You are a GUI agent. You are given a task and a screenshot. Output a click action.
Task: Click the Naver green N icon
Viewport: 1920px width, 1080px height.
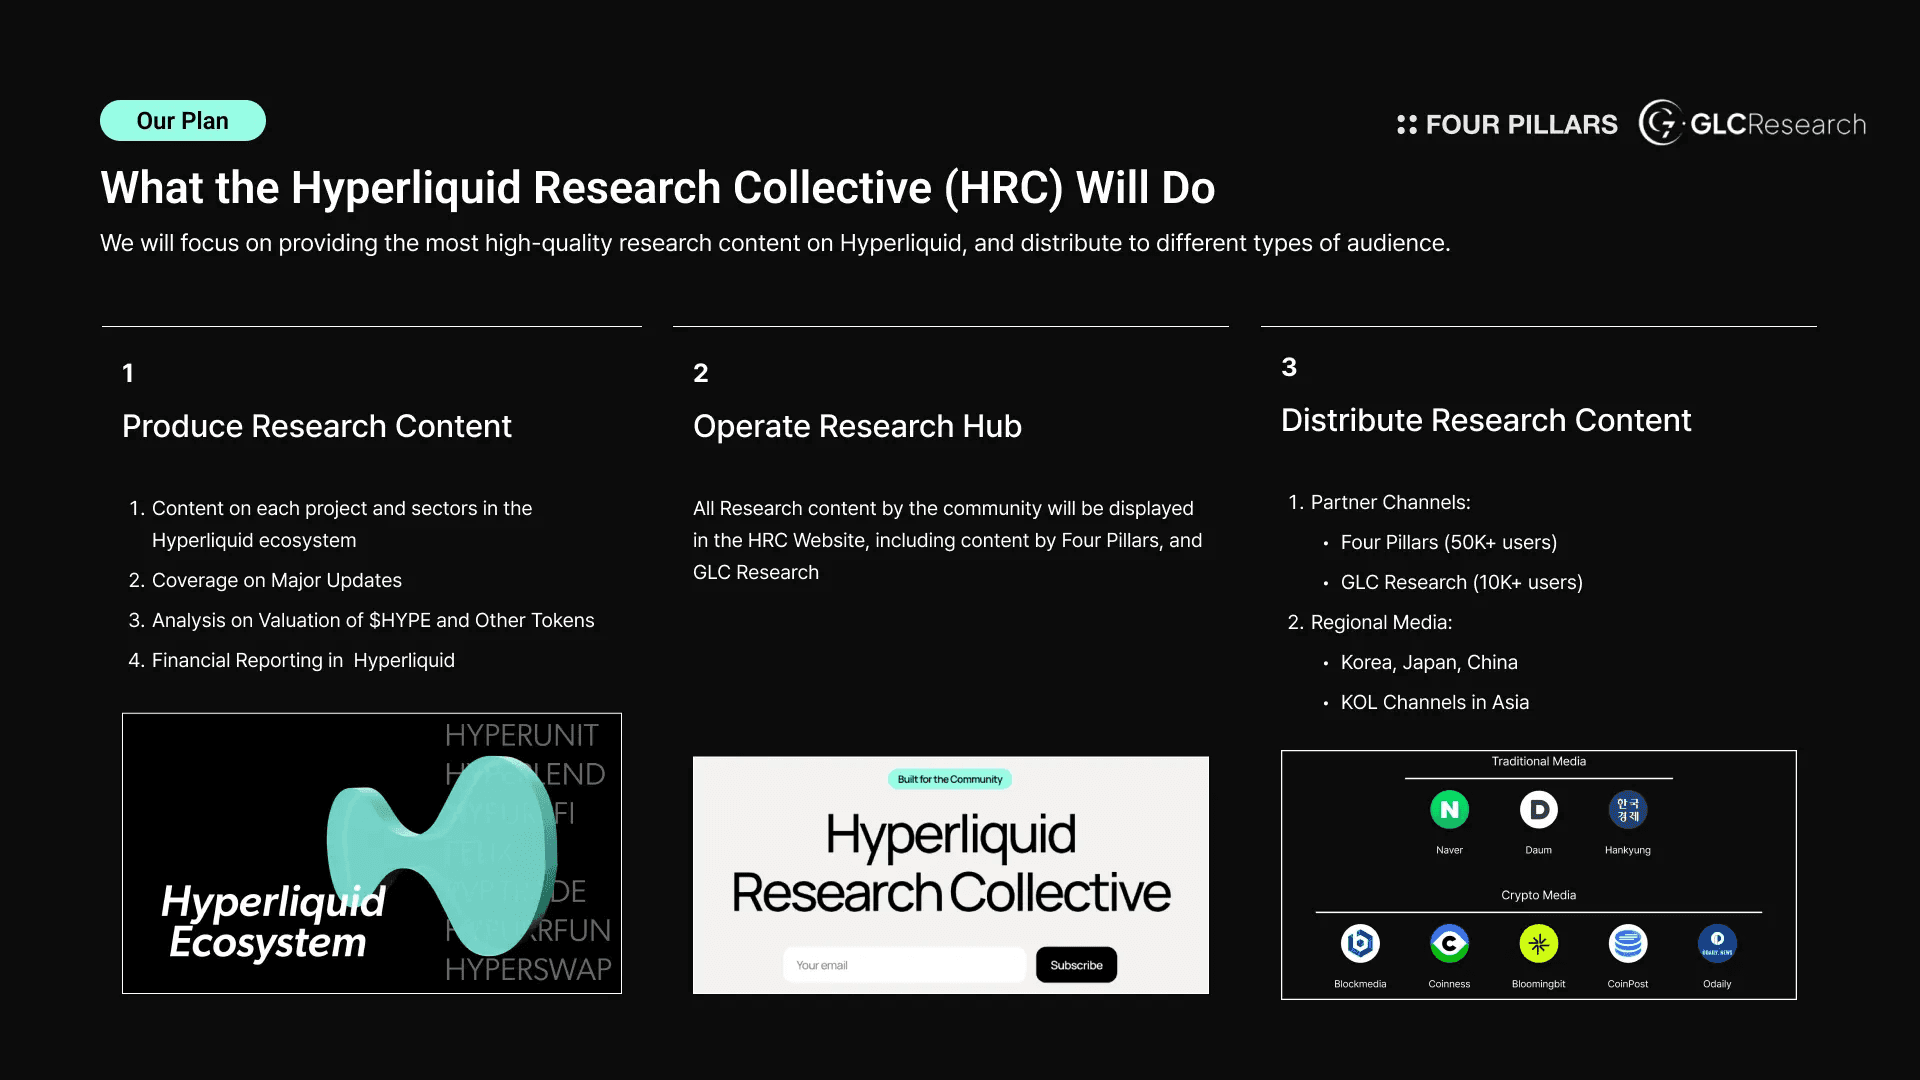1449,810
